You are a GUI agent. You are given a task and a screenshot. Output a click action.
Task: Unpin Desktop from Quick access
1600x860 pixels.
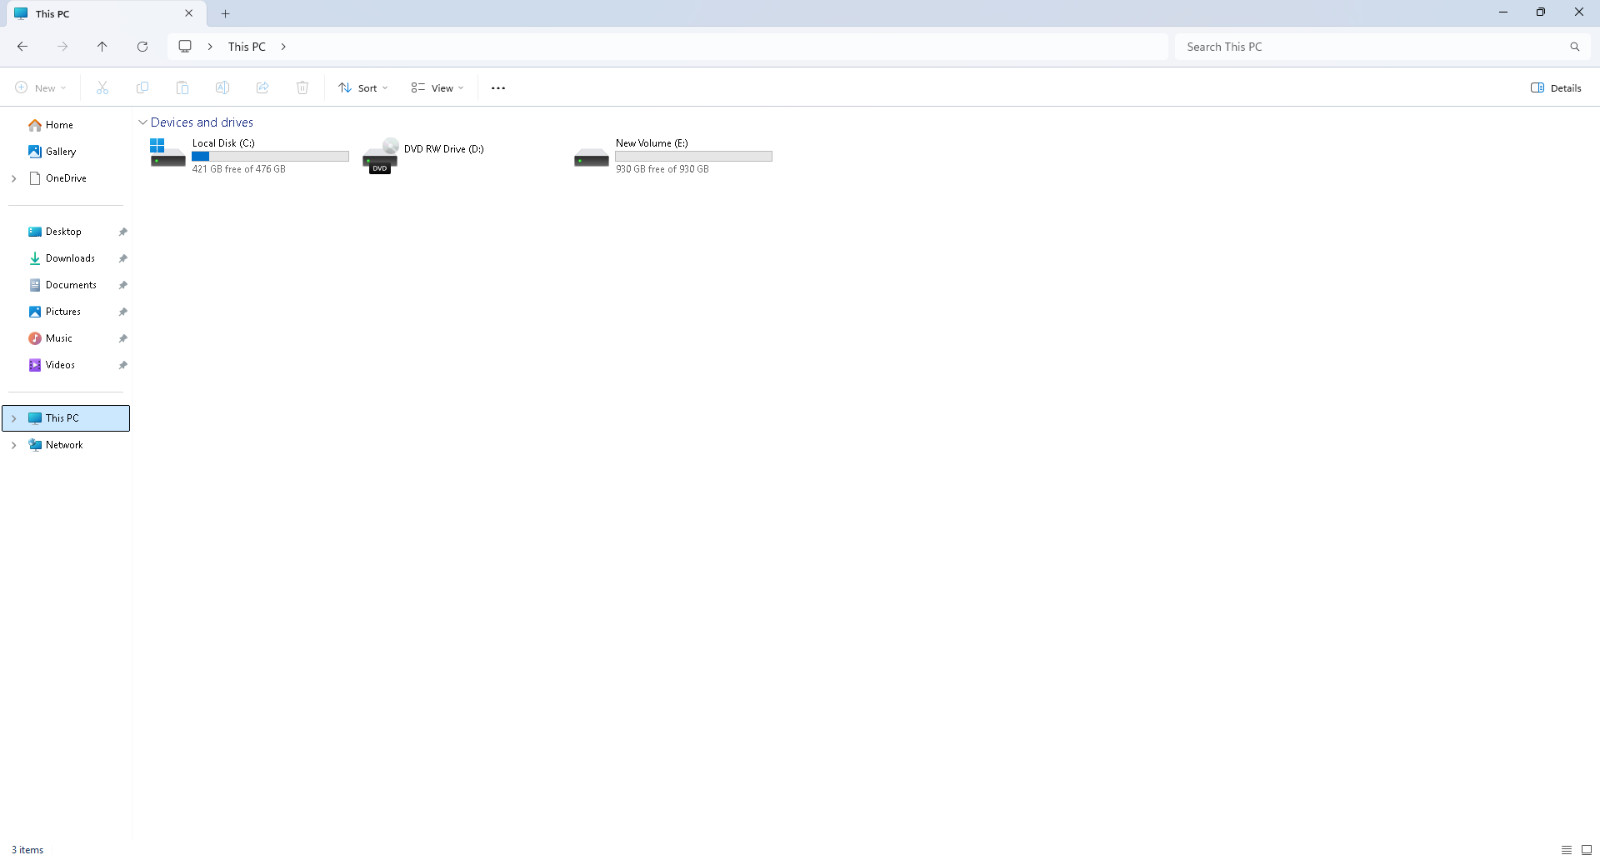pos(123,232)
